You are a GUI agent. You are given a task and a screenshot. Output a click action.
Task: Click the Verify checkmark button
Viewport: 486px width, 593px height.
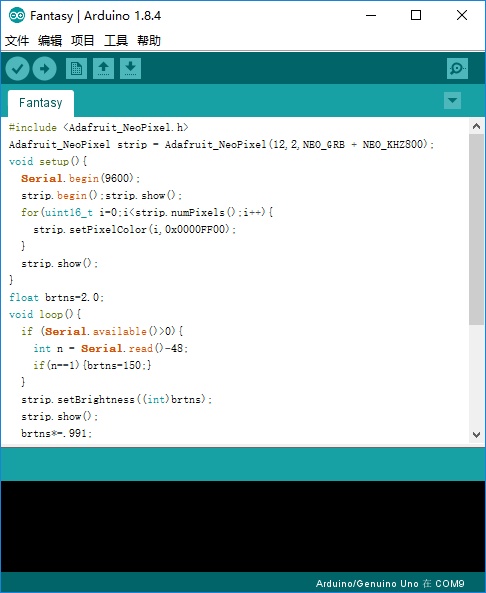pyautogui.click(x=17, y=68)
